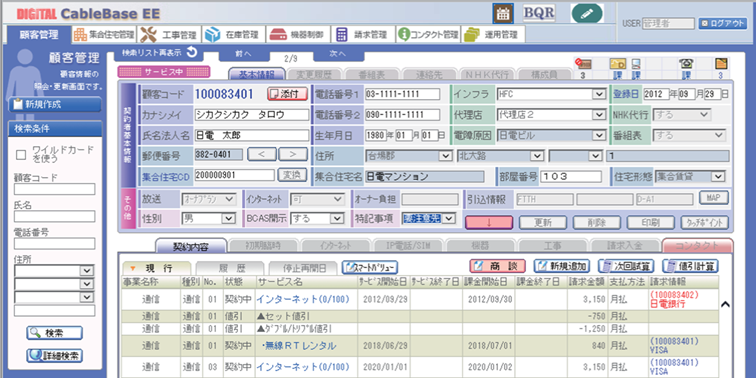Open the BCAS開示 dropdown
756x378 pixels.
point(338,219)
